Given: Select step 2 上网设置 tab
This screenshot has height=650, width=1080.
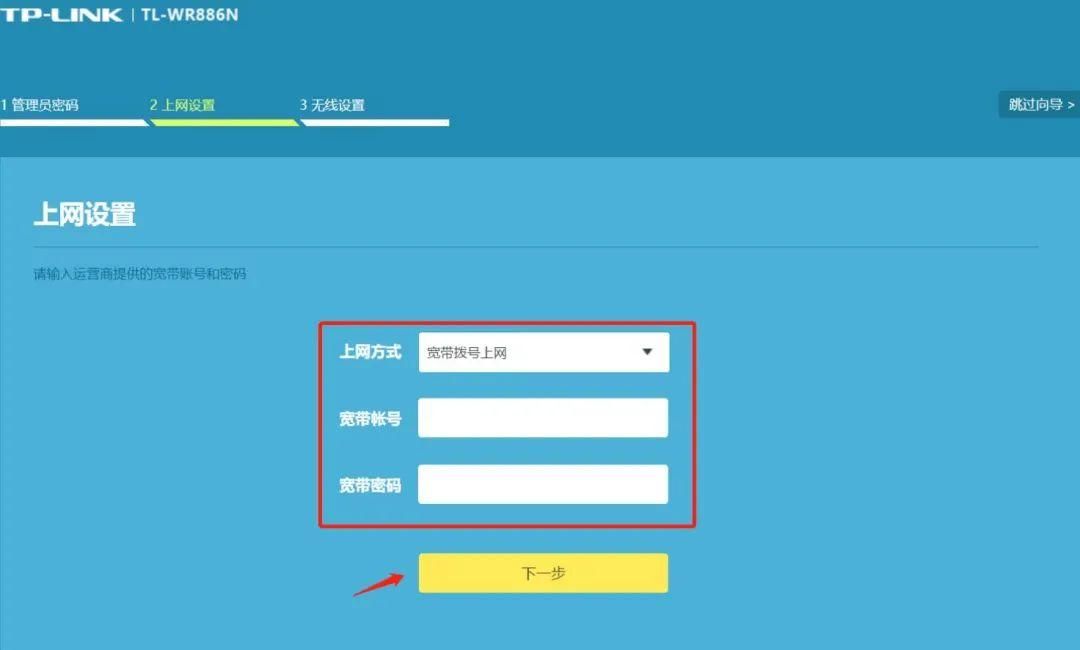Looking at the screenshot, I should (183, 105).
